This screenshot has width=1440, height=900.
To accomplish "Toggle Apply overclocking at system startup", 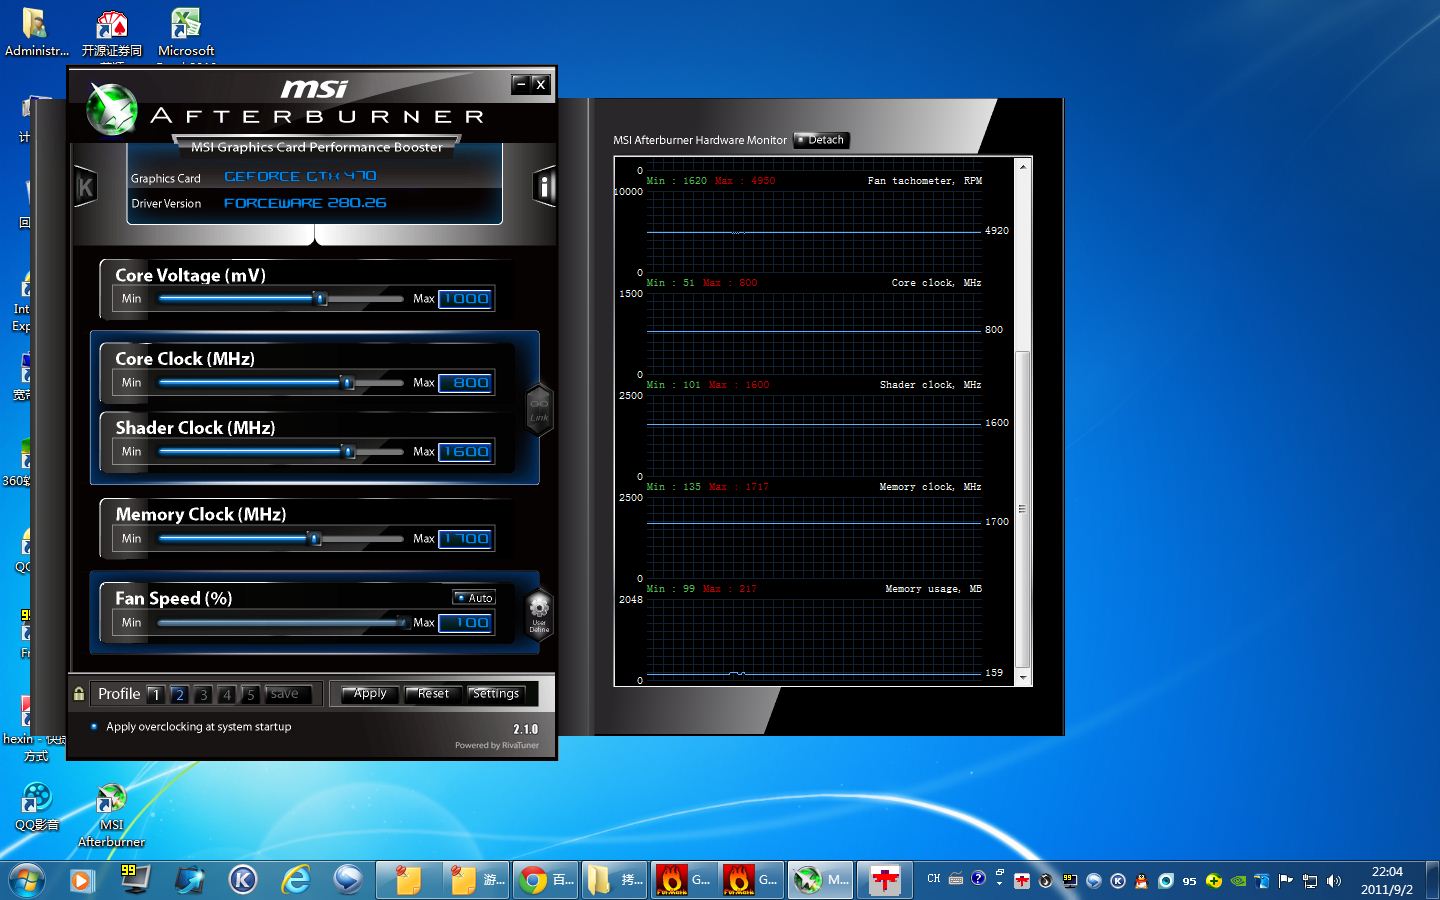I will click(191, 727).
